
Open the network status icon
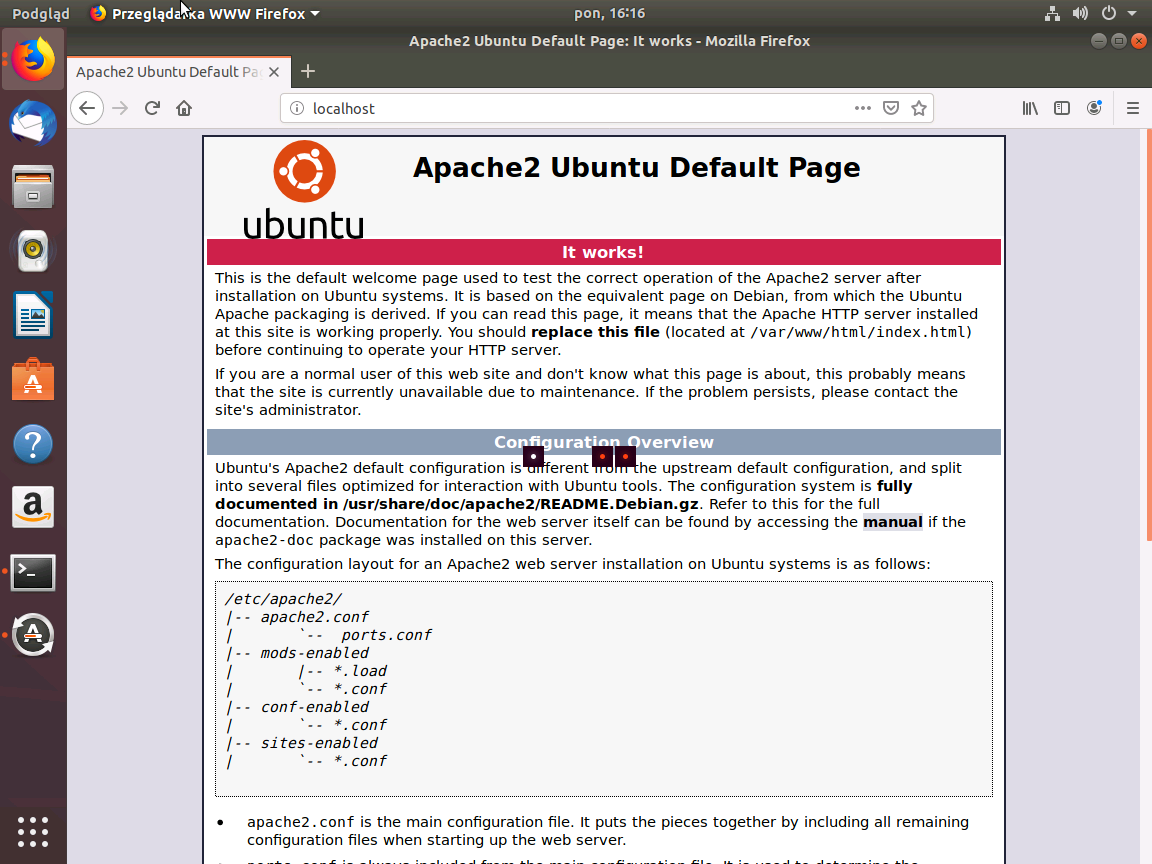pyautogui.click(x=1052, y=13)
